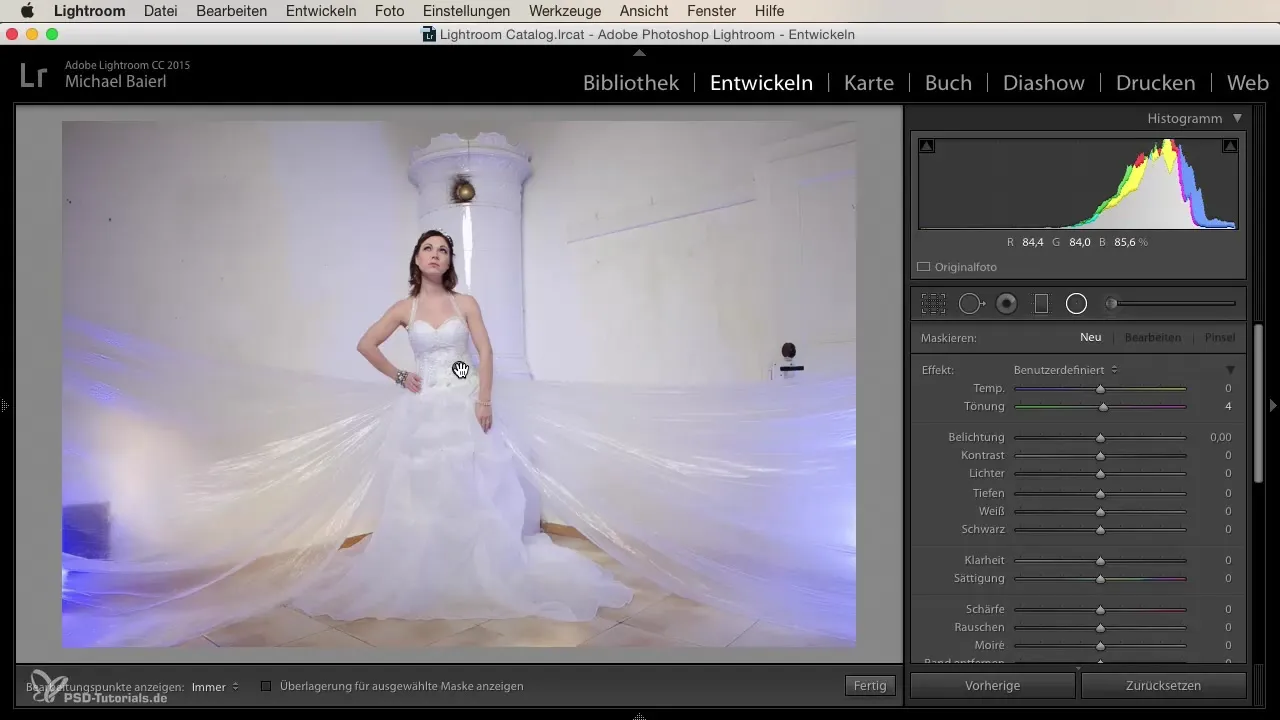Collapse the right panel group arrow

1273,406
